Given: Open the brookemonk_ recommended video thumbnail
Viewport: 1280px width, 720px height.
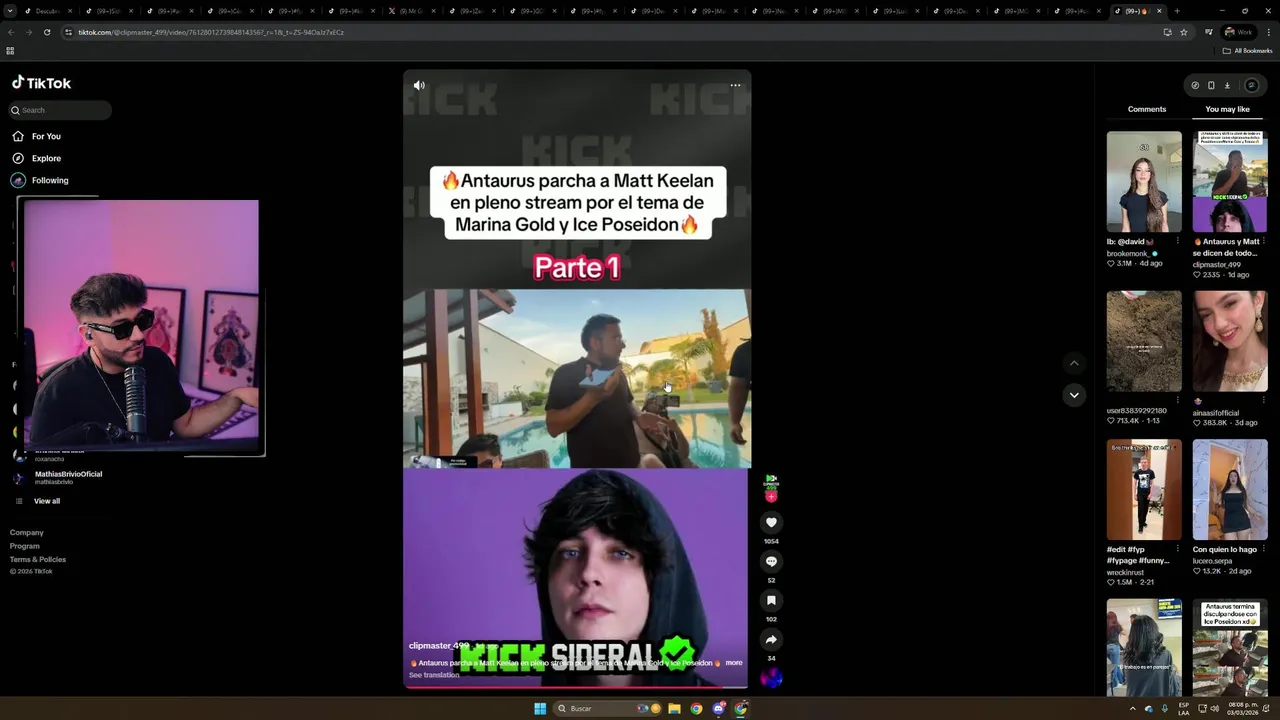Looking at the screenshot, I should (1144, 181).
